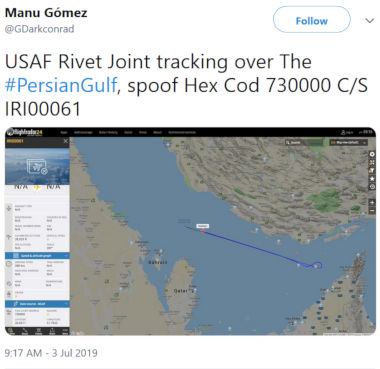Visit the @GDarkconrad profile handle
Image resolution: width=380 pixels, height=369 pixels.
click(39, 29)
